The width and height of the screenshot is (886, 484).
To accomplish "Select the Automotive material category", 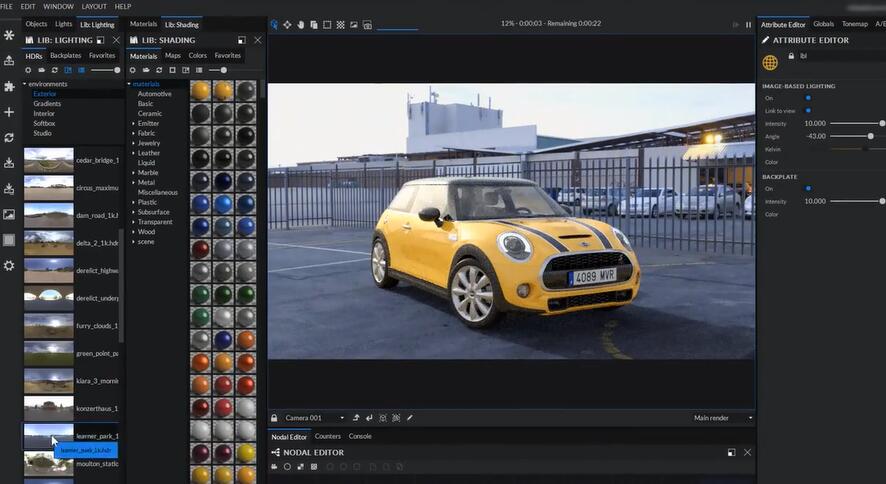I will coord(154,94).
